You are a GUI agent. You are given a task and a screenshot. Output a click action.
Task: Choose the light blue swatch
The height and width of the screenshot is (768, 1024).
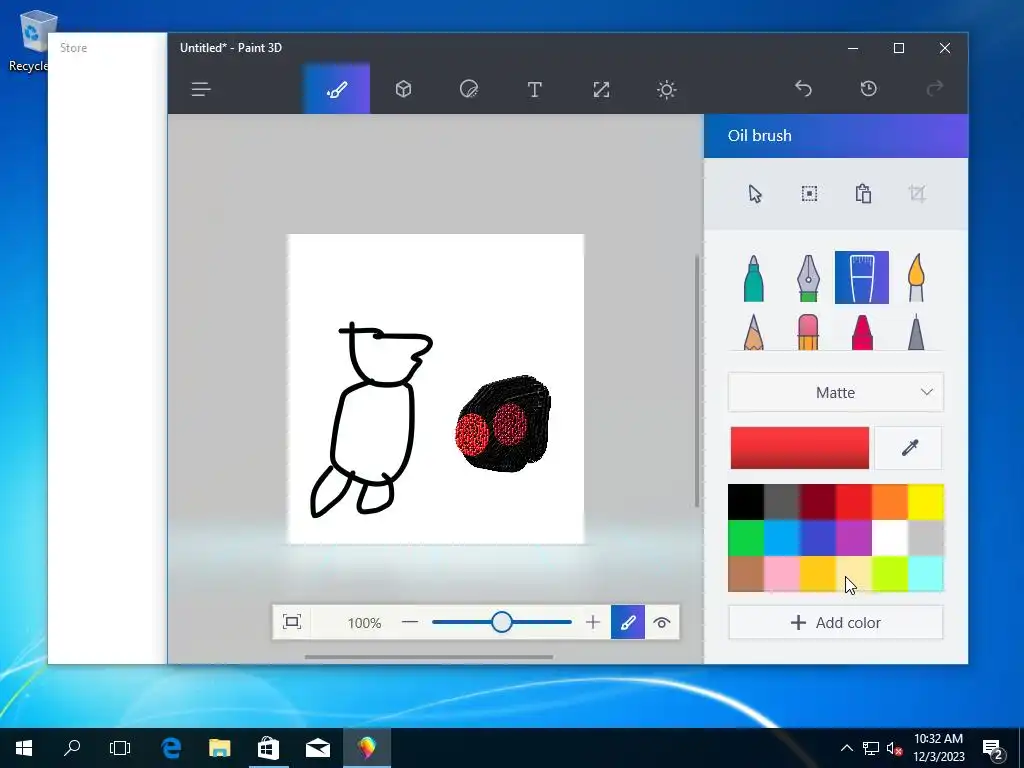[782, 538]
